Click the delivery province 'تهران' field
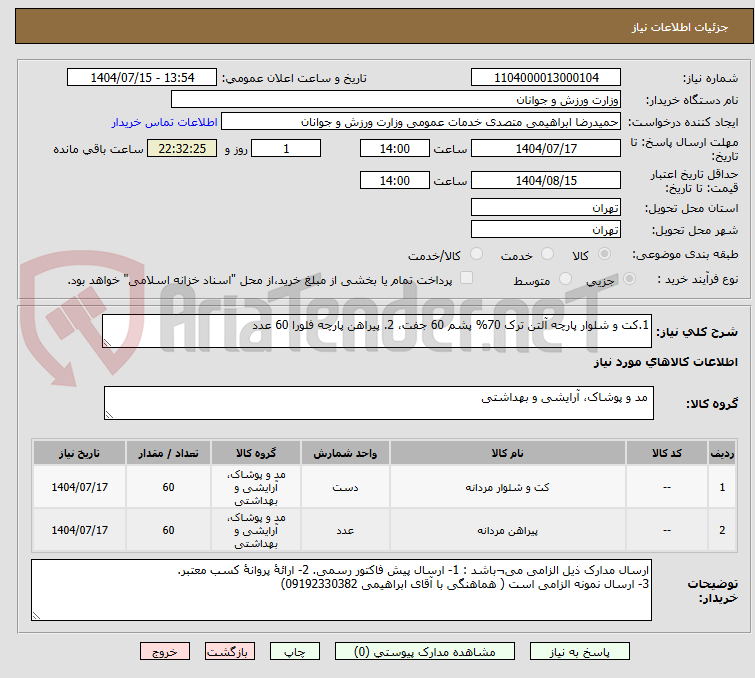Image resolution: width=755 pixels, height=678 pixels. tap(546, 208)
